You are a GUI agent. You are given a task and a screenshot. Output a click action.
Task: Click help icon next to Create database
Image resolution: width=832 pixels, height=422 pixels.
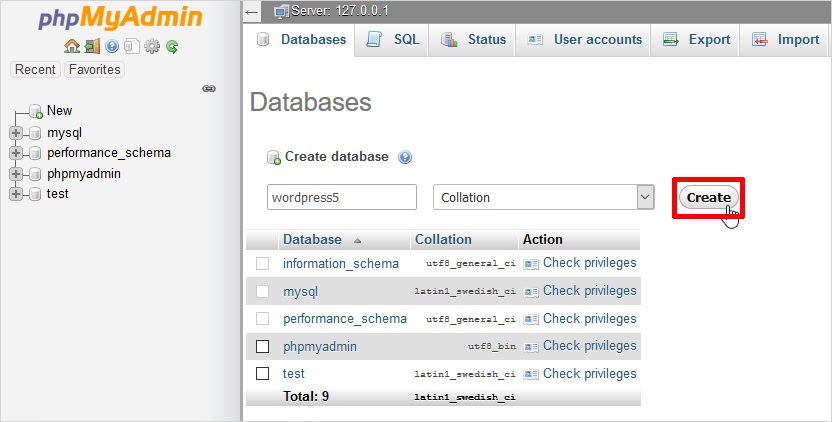(x=405, y=158)
